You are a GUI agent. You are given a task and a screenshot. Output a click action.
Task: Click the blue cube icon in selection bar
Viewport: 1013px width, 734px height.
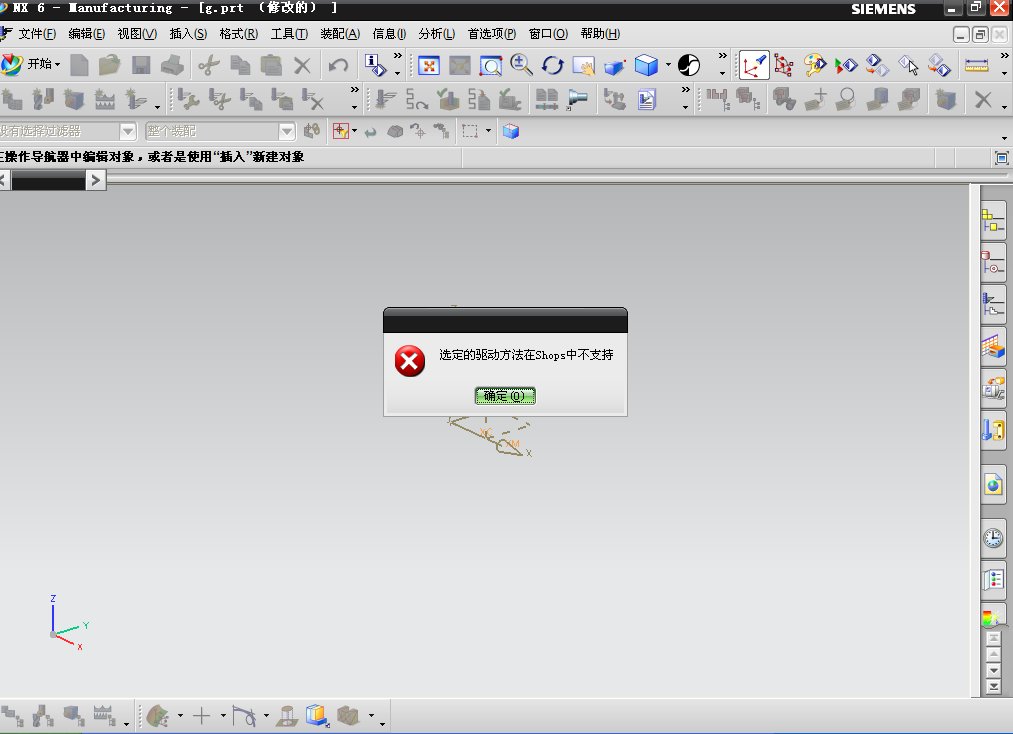[511, 131]
